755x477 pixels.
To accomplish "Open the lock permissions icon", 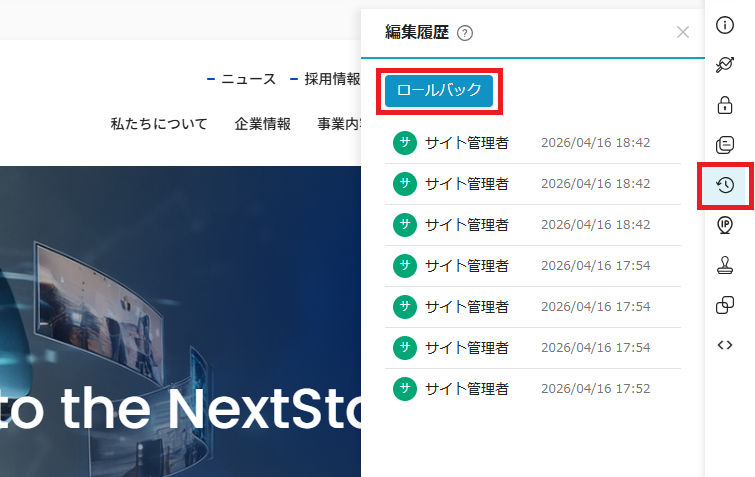I will (726, 105).
